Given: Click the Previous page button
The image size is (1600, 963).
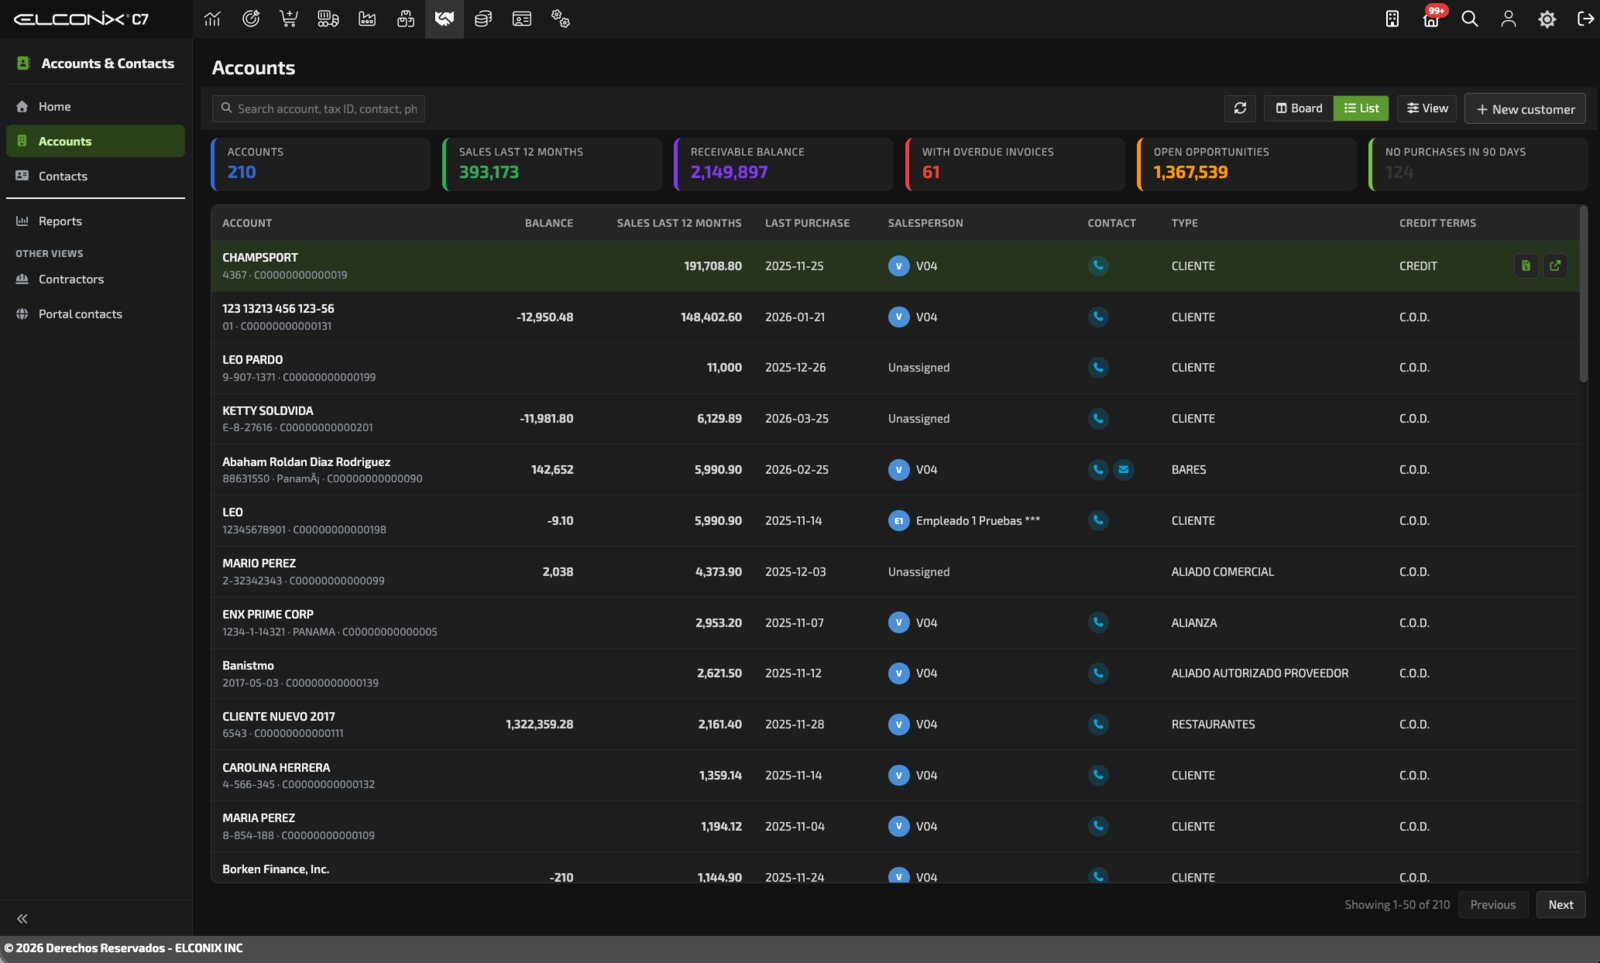Looking at the screenshot, I should 1493,905.
